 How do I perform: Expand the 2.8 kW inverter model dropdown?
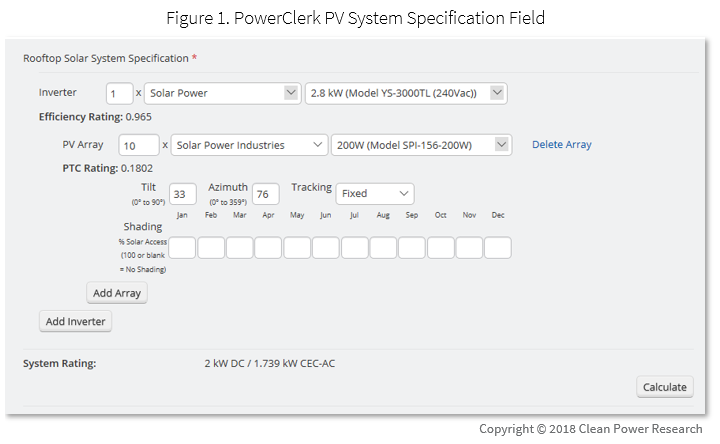tap(406, 93)
